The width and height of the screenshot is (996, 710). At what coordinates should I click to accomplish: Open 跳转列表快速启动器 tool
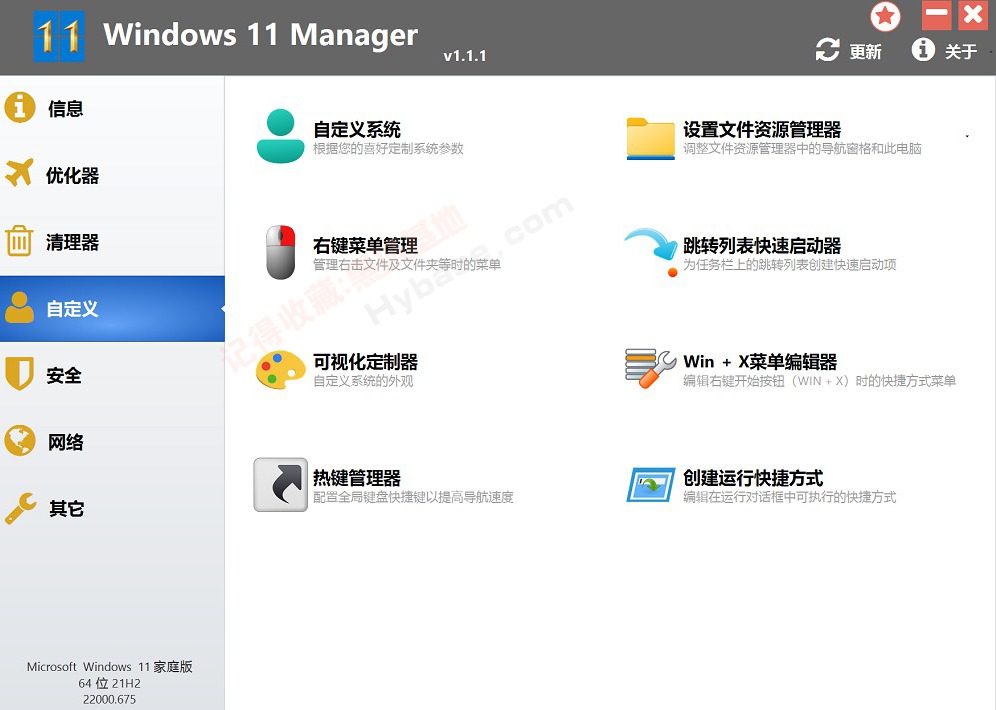(x=762, y=246)
